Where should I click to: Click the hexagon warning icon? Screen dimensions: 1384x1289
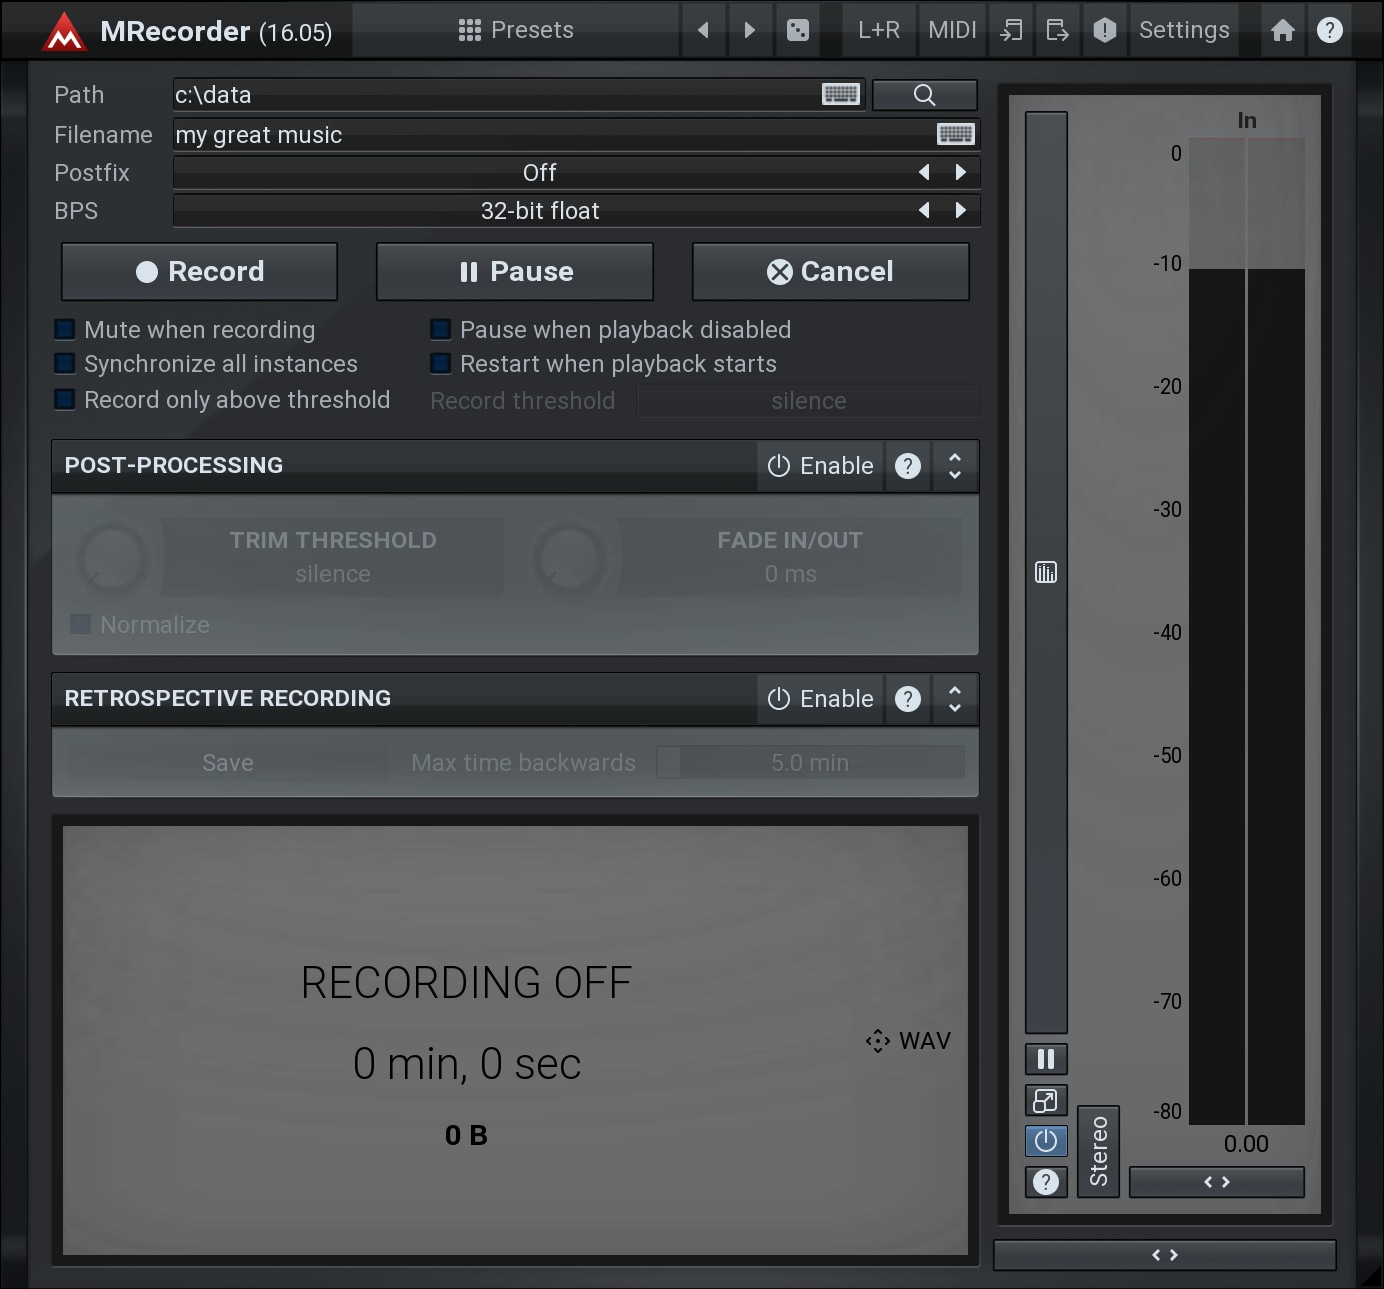pyautogui.click(x=1104, y=30)
